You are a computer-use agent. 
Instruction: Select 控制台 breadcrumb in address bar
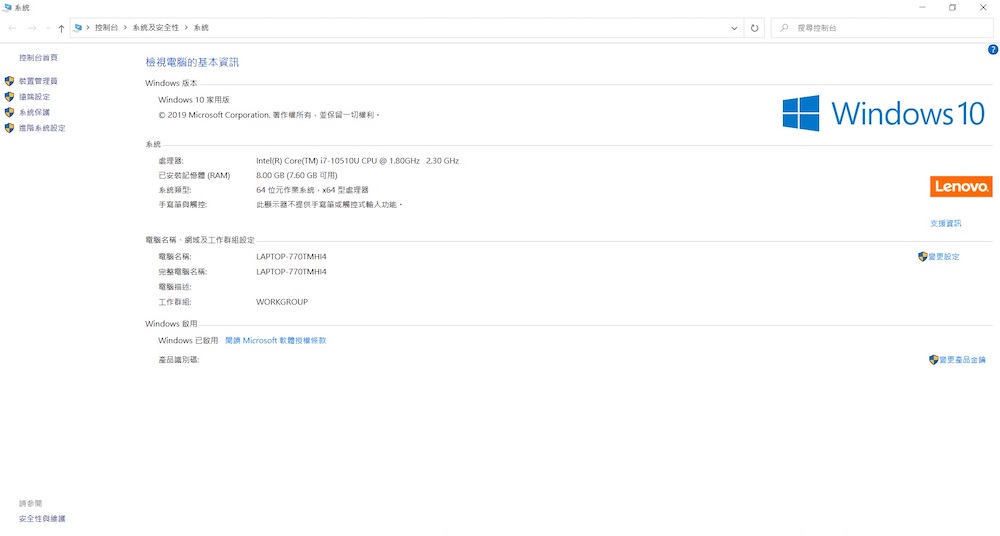(x=107, y=27)
